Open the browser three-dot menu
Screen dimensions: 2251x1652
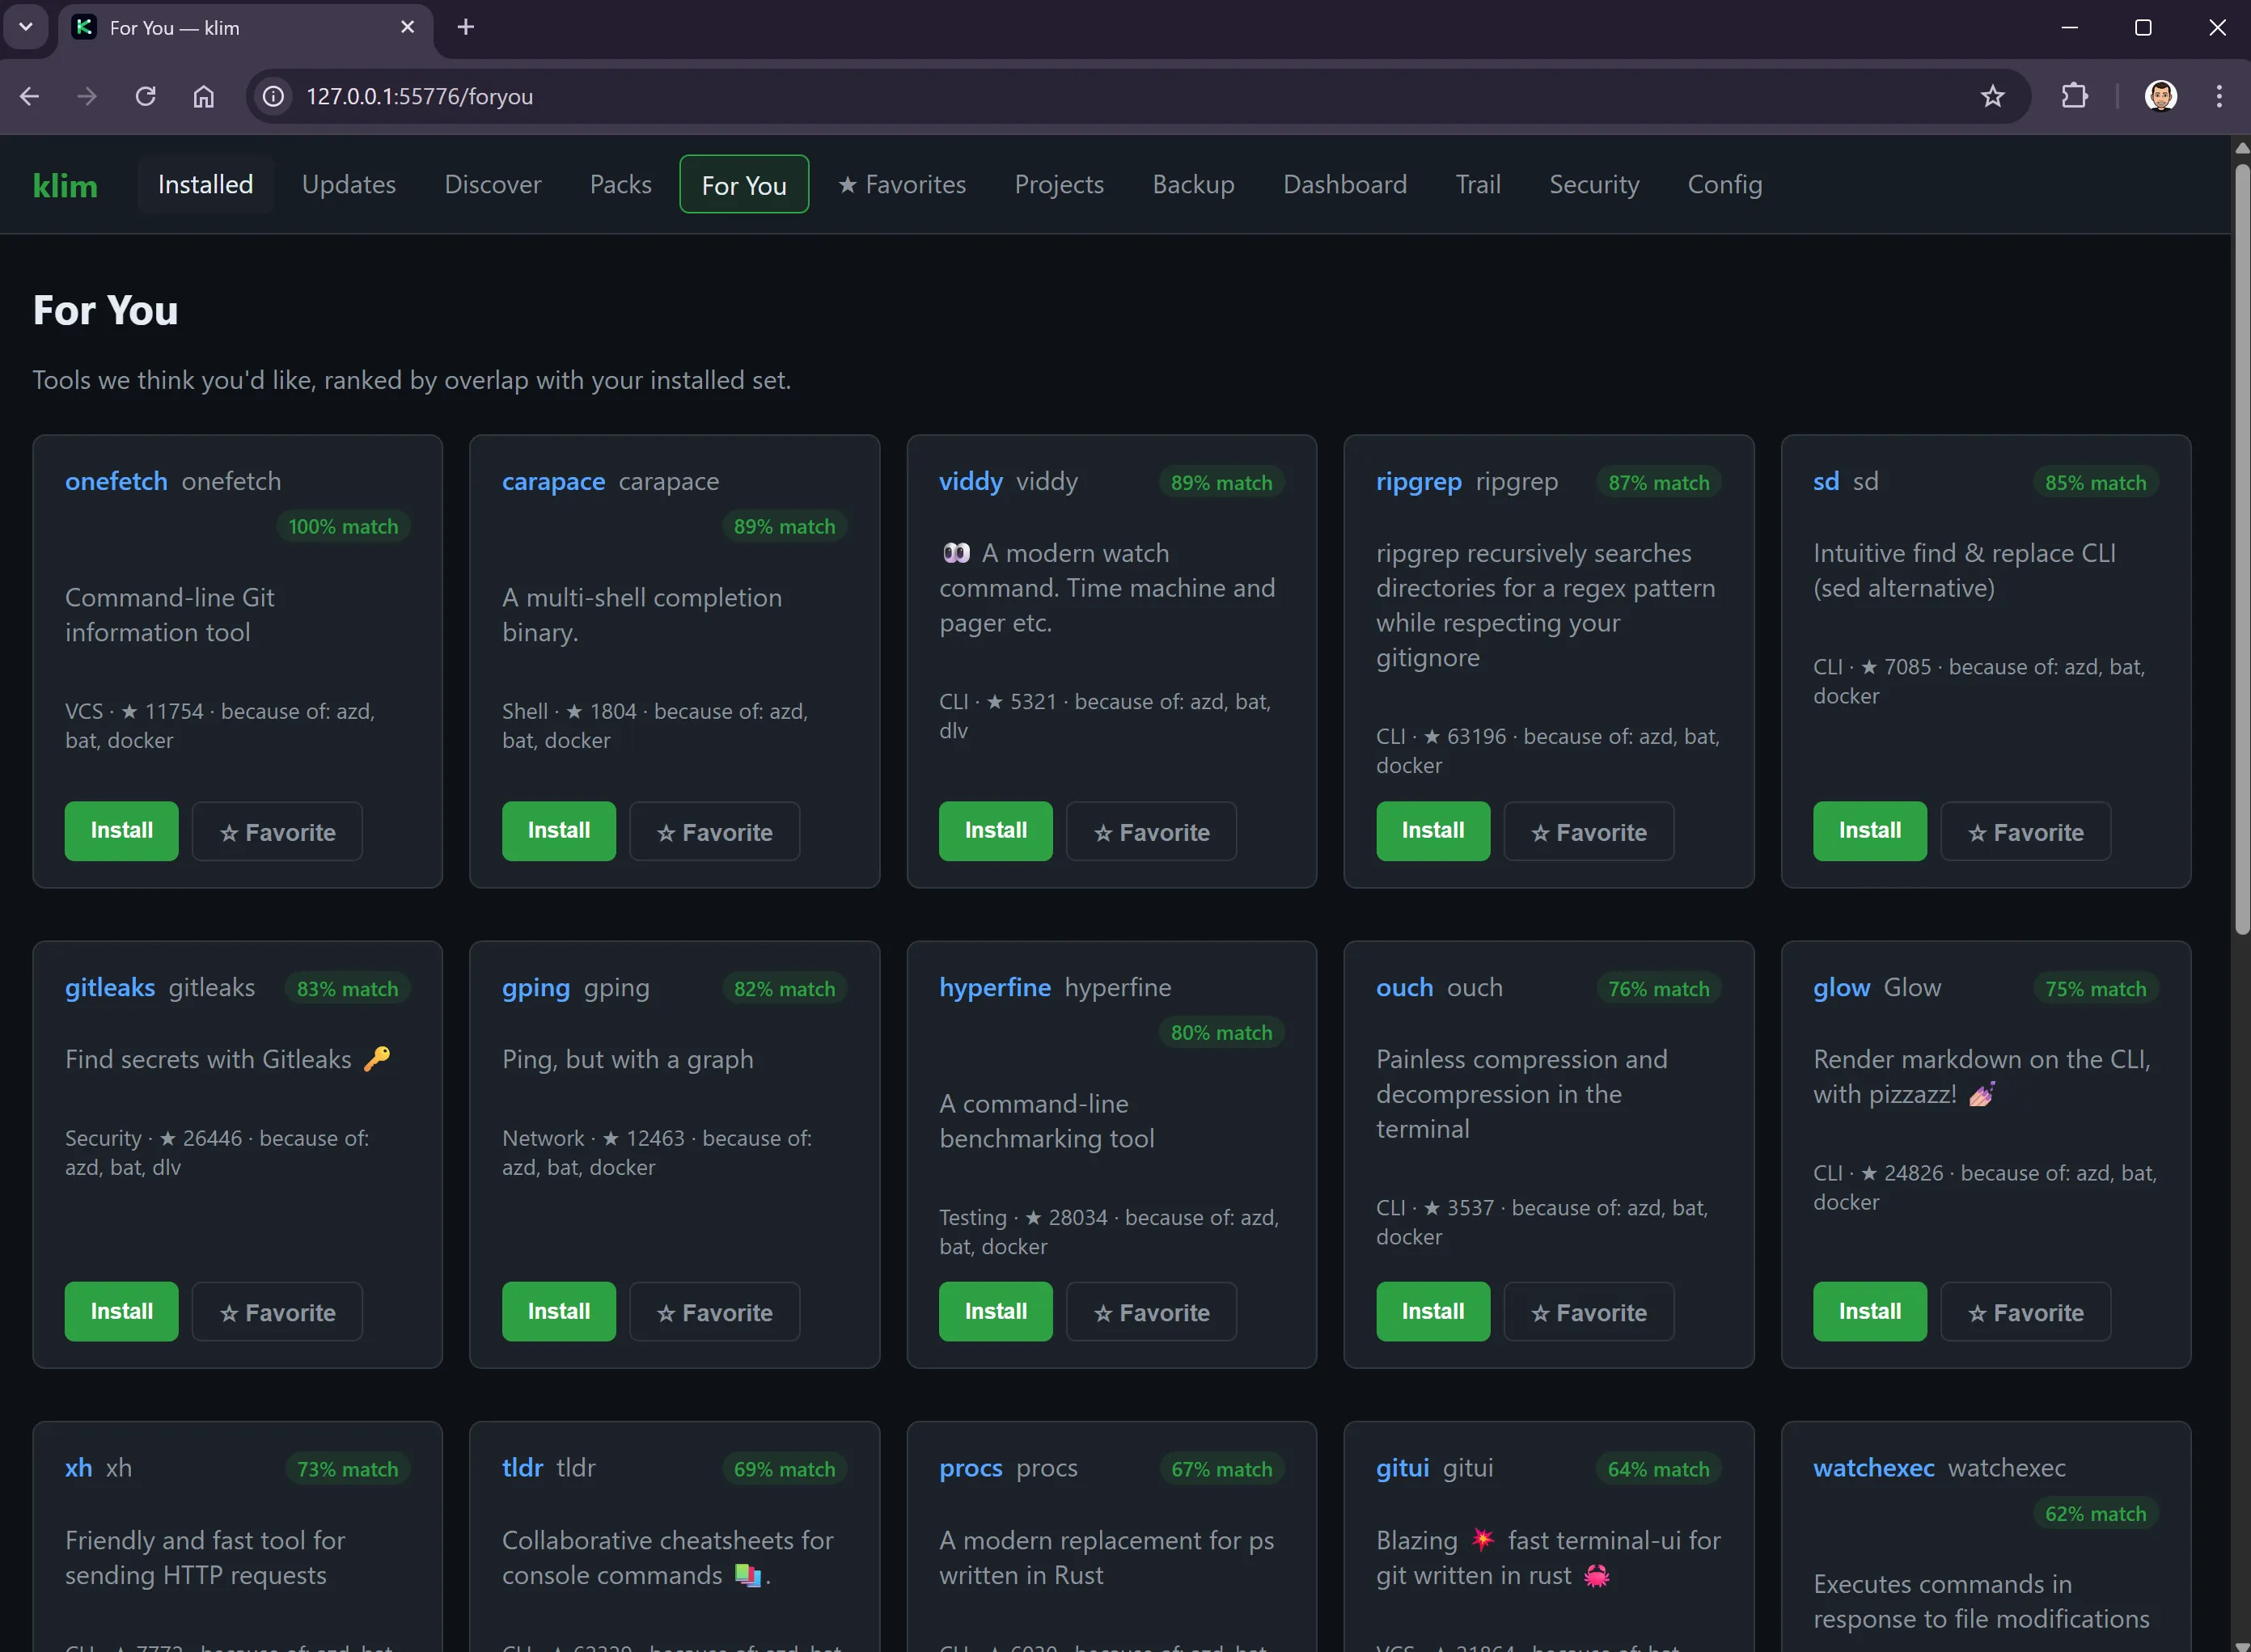coord(2219,96)
